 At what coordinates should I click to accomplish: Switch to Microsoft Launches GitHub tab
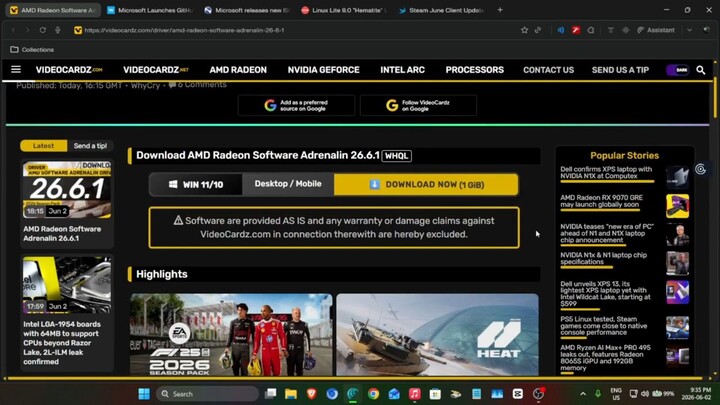pyautogui.click(x=150, y=10)
